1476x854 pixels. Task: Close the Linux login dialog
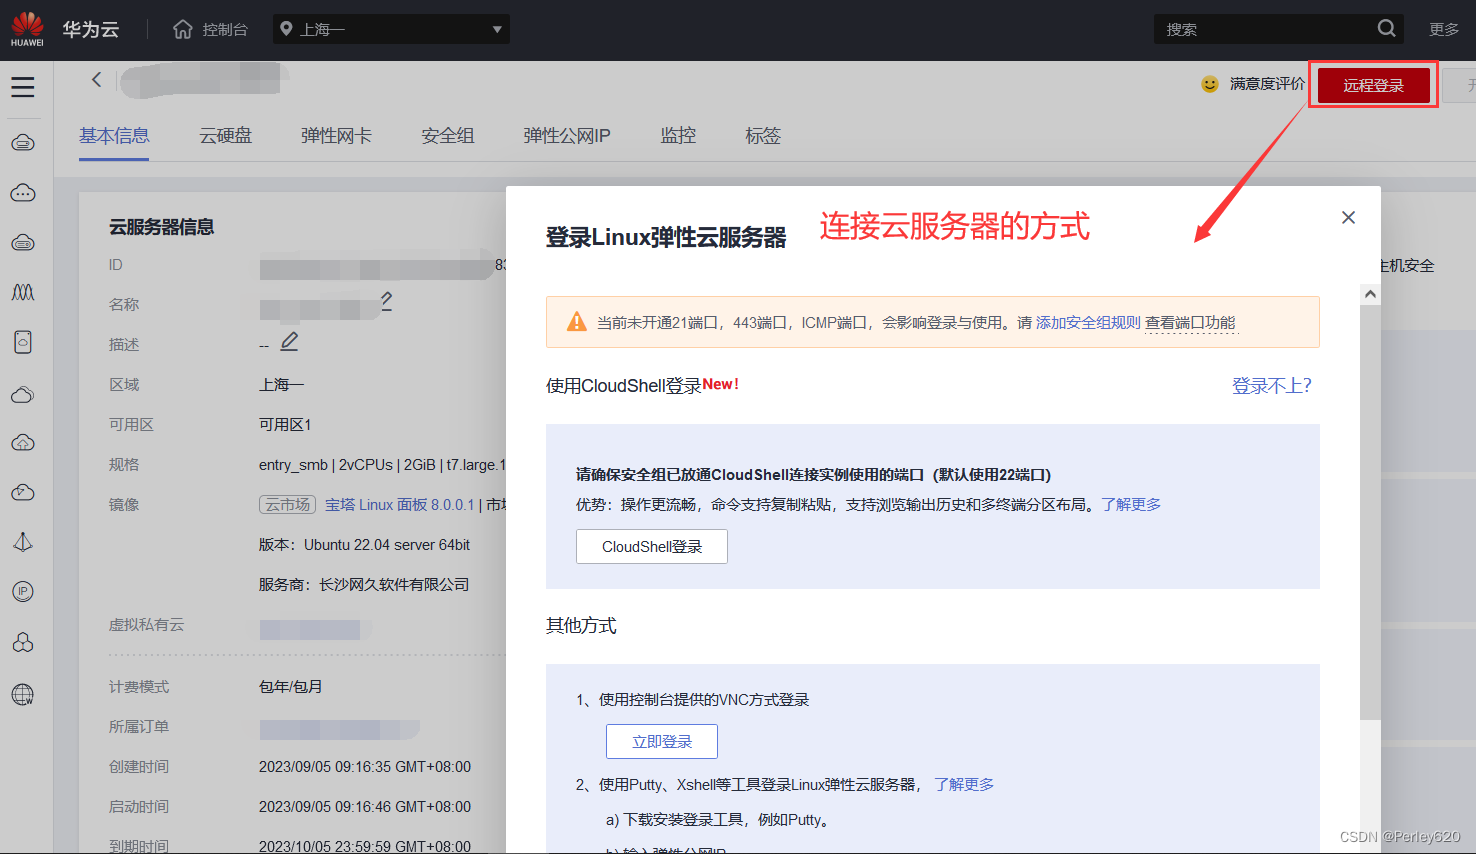pos(1348,217)
